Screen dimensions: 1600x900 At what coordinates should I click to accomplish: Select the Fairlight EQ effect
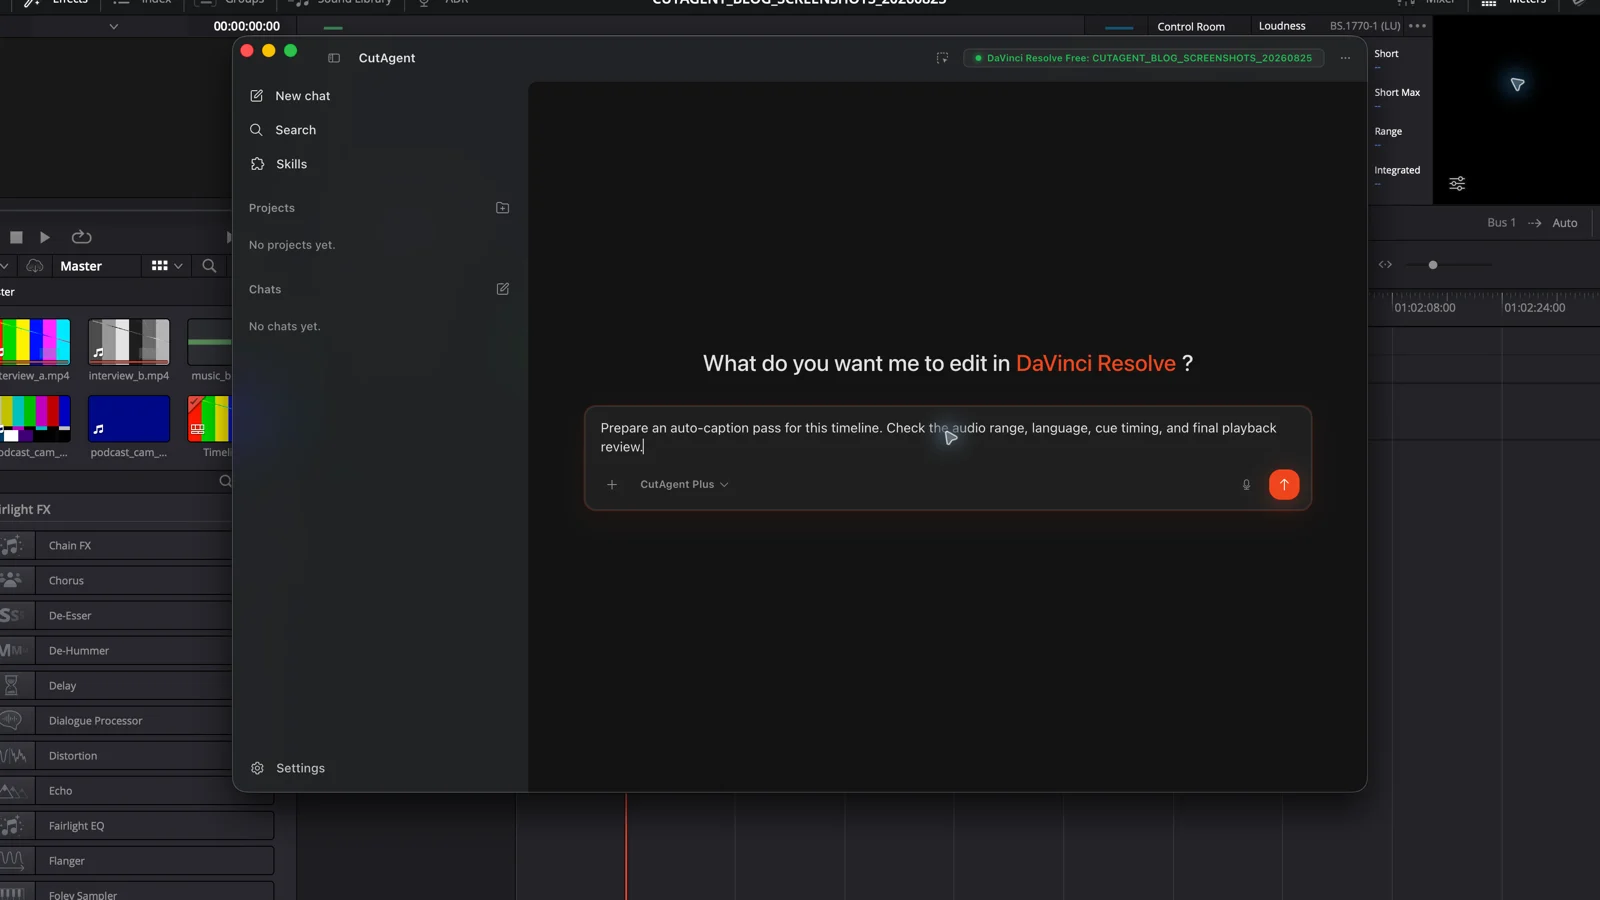tap(136, 826)
